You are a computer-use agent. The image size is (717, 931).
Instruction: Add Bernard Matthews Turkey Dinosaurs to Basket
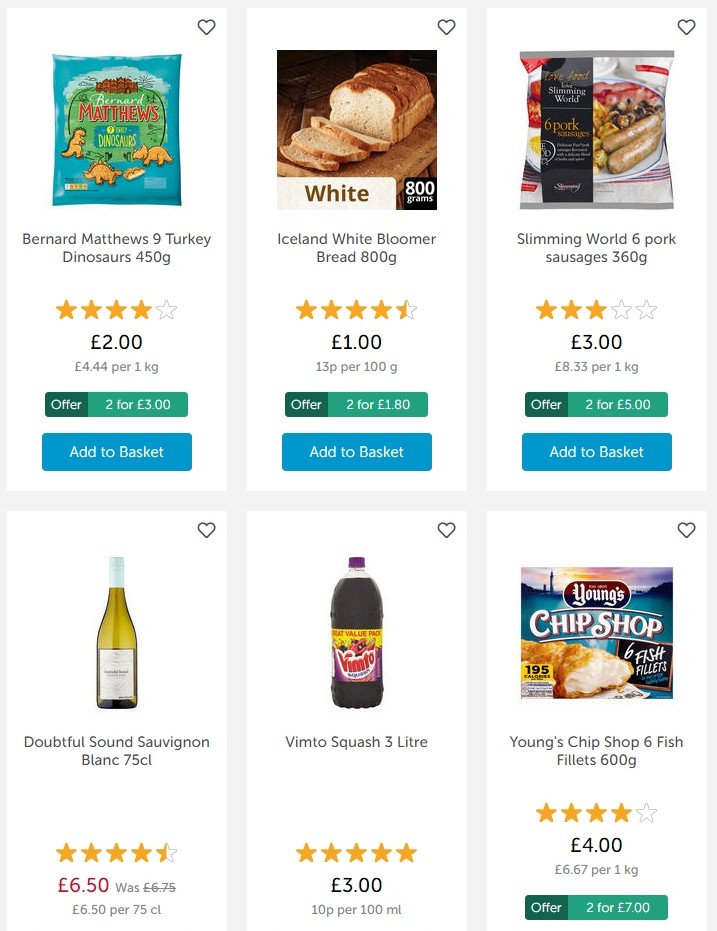pyautogui.click(x=116, y=452)
